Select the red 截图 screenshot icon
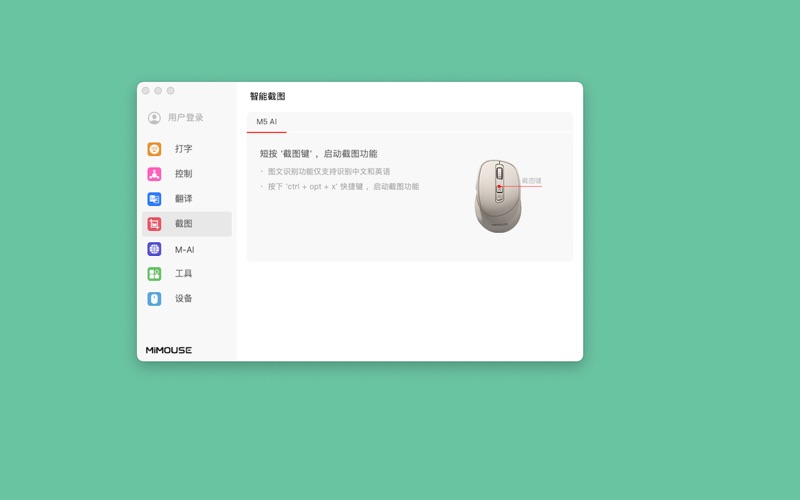800x500 pixels. 154,224
